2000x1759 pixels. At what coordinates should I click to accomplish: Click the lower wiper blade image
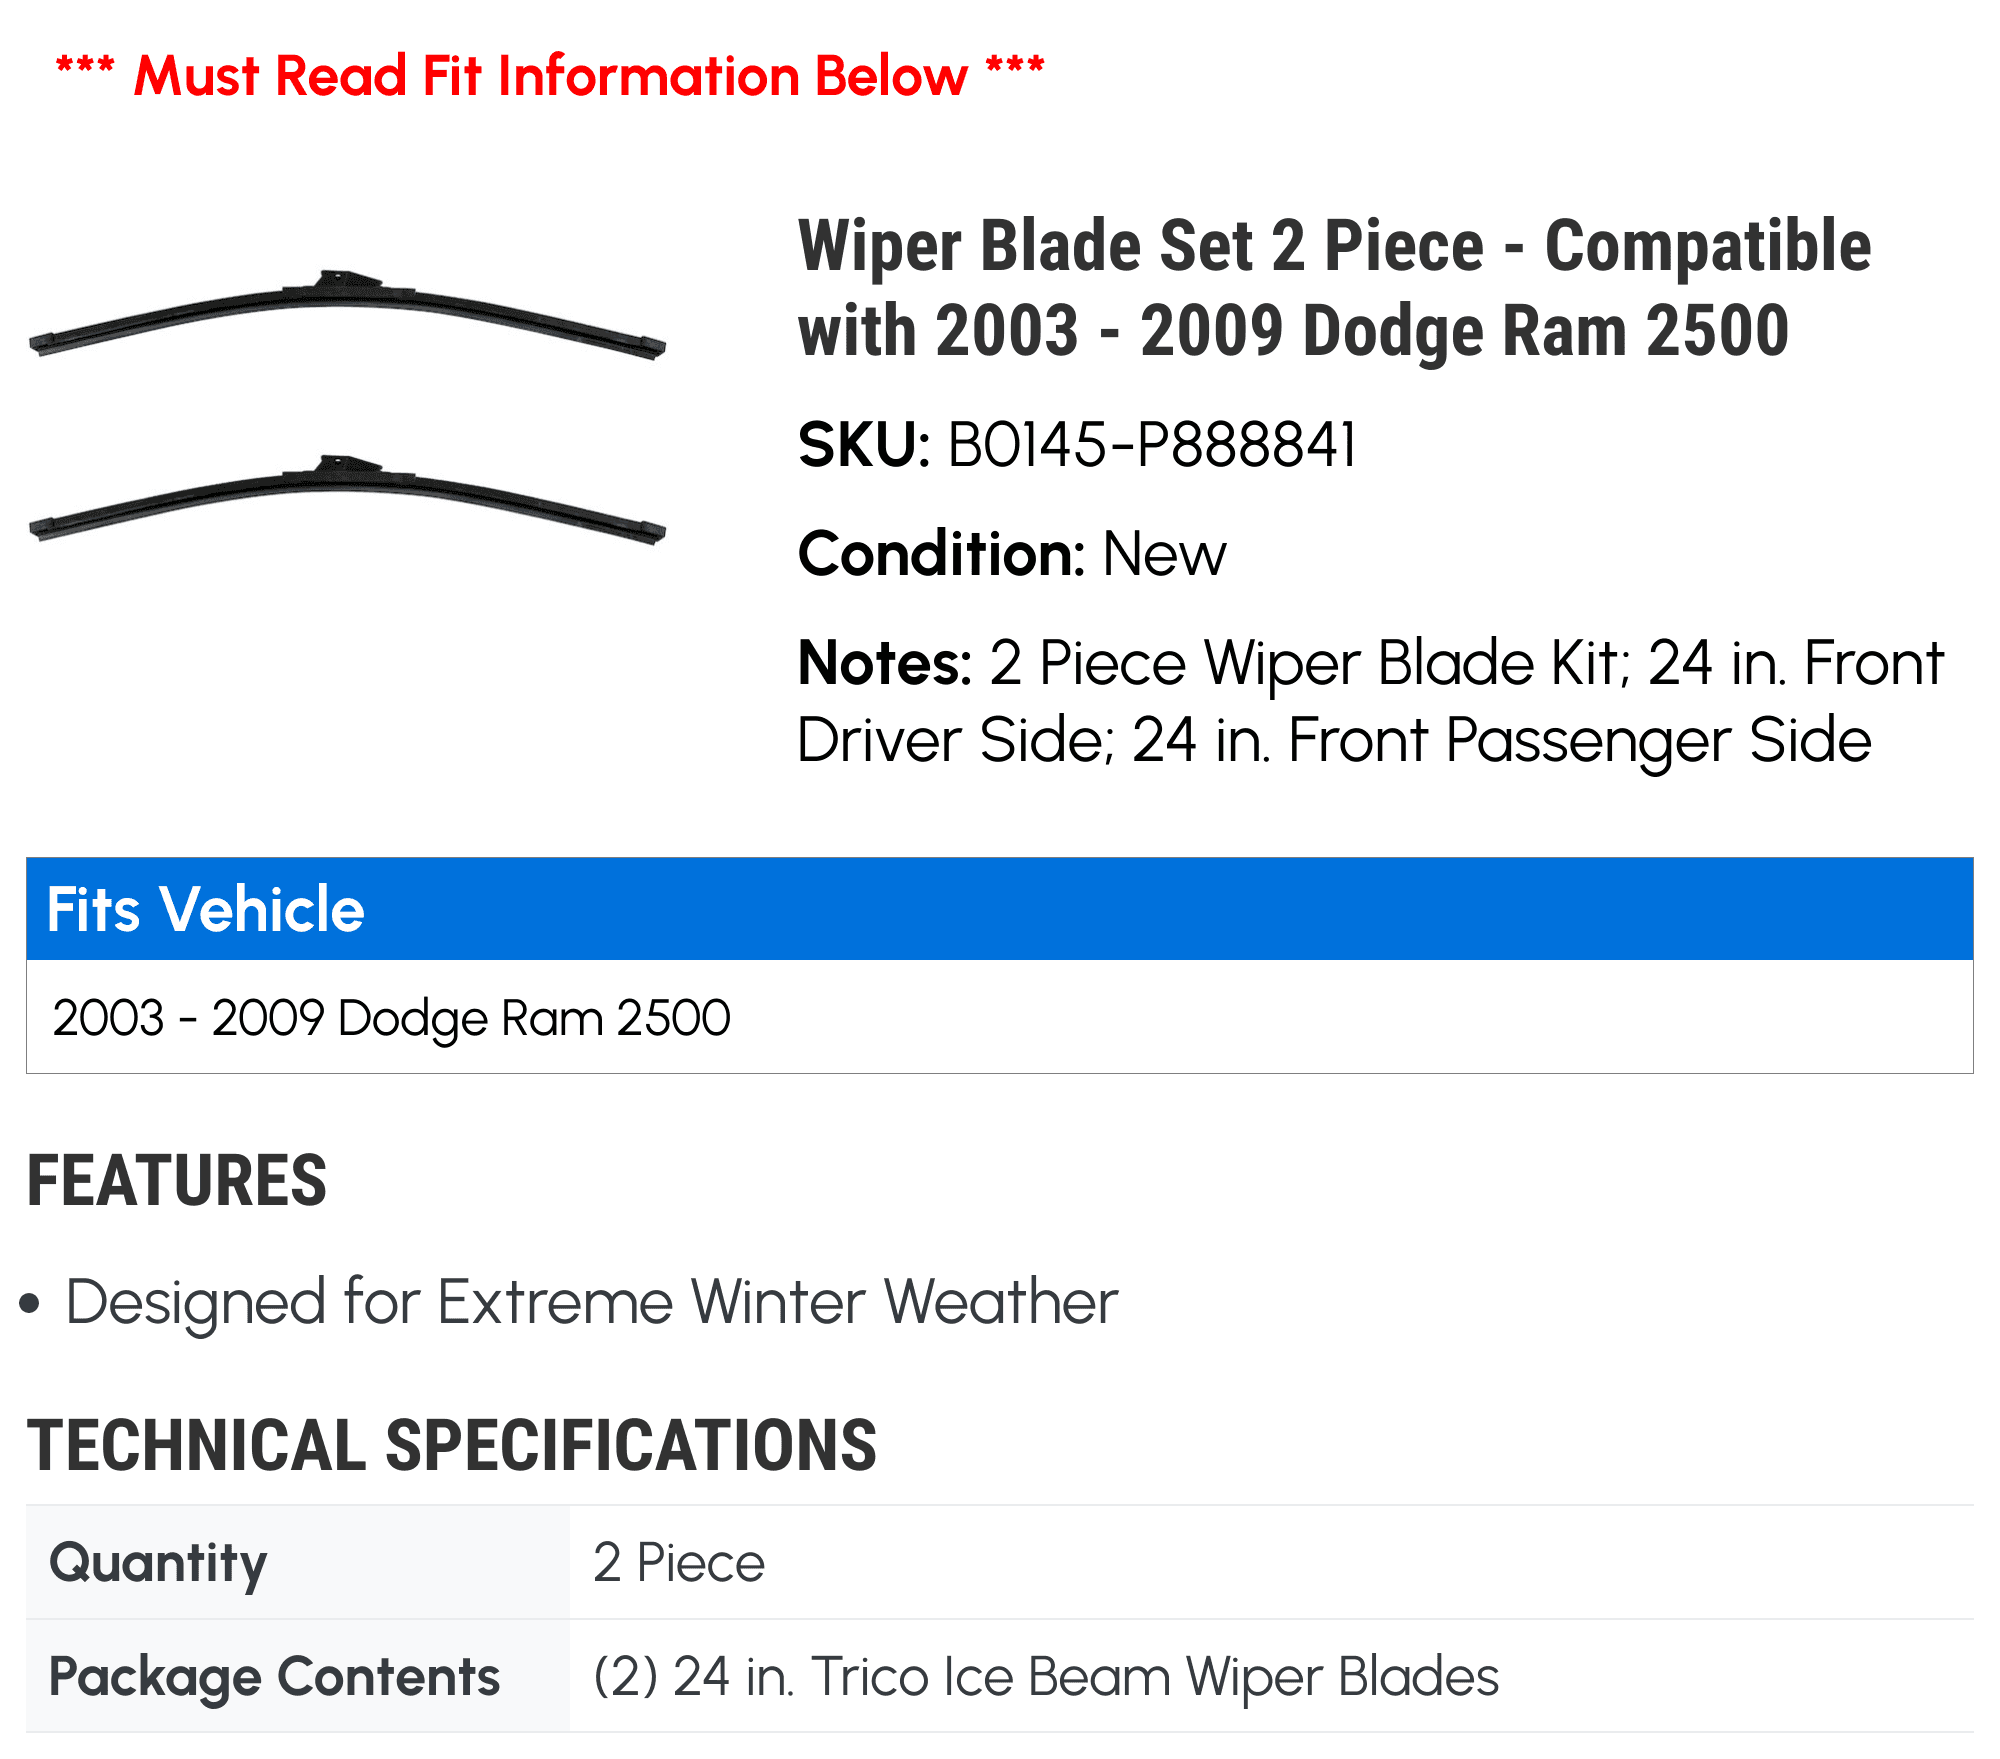347,499
